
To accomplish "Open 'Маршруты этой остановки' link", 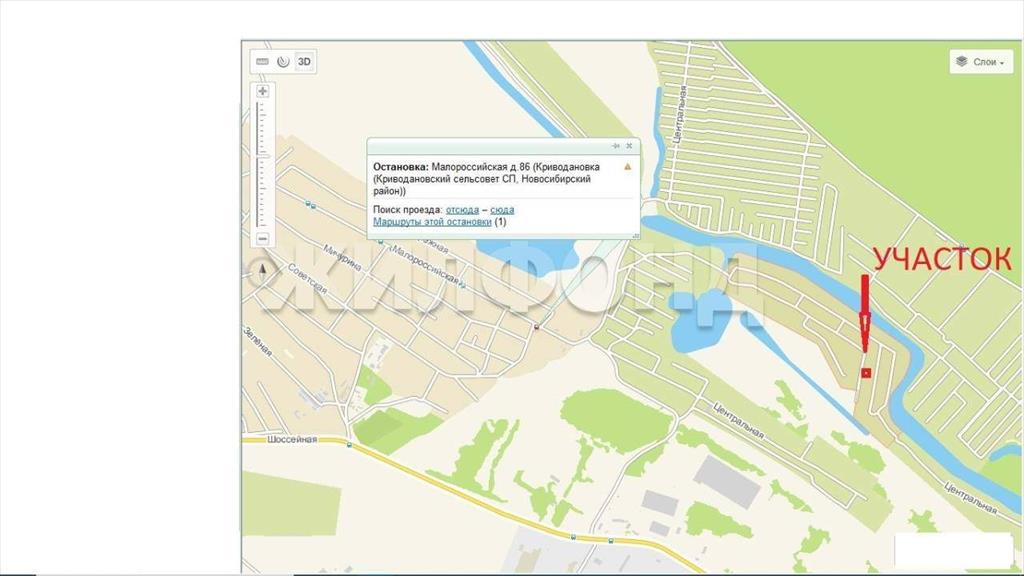I will coord(432,222).
